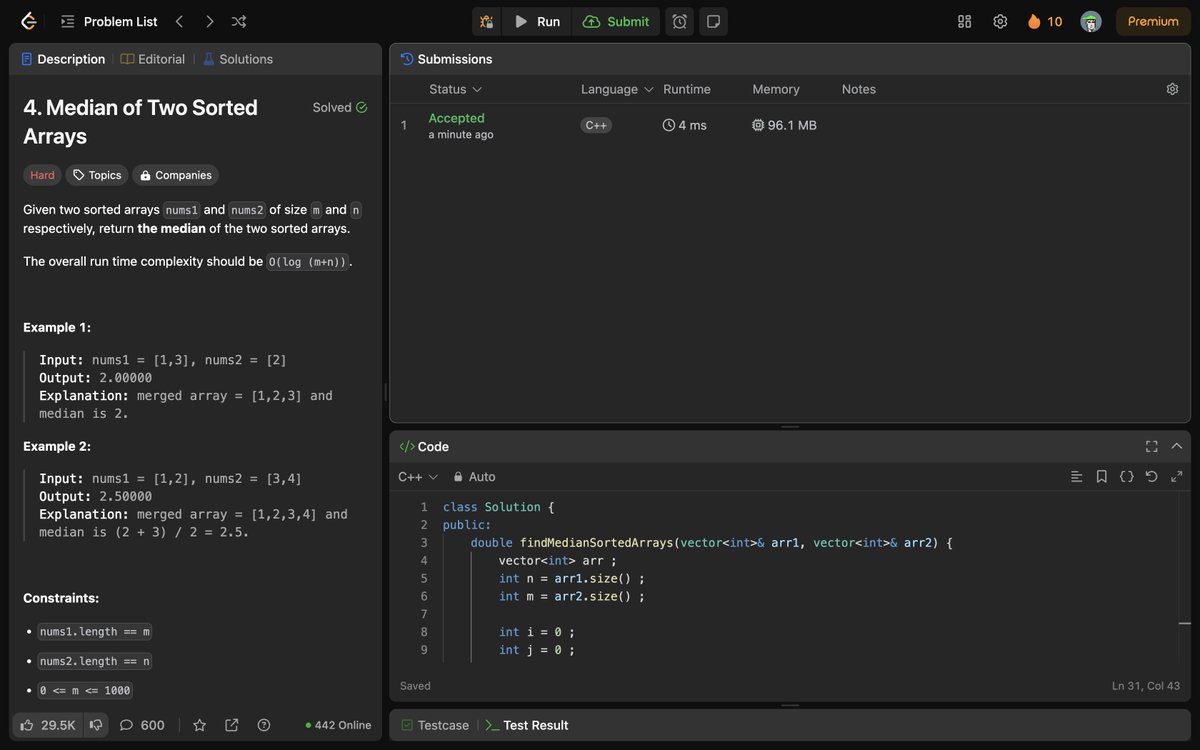Screen dimensions: 1200x750
Task: Share the problem via share icon
Action: tap(232, 725)
